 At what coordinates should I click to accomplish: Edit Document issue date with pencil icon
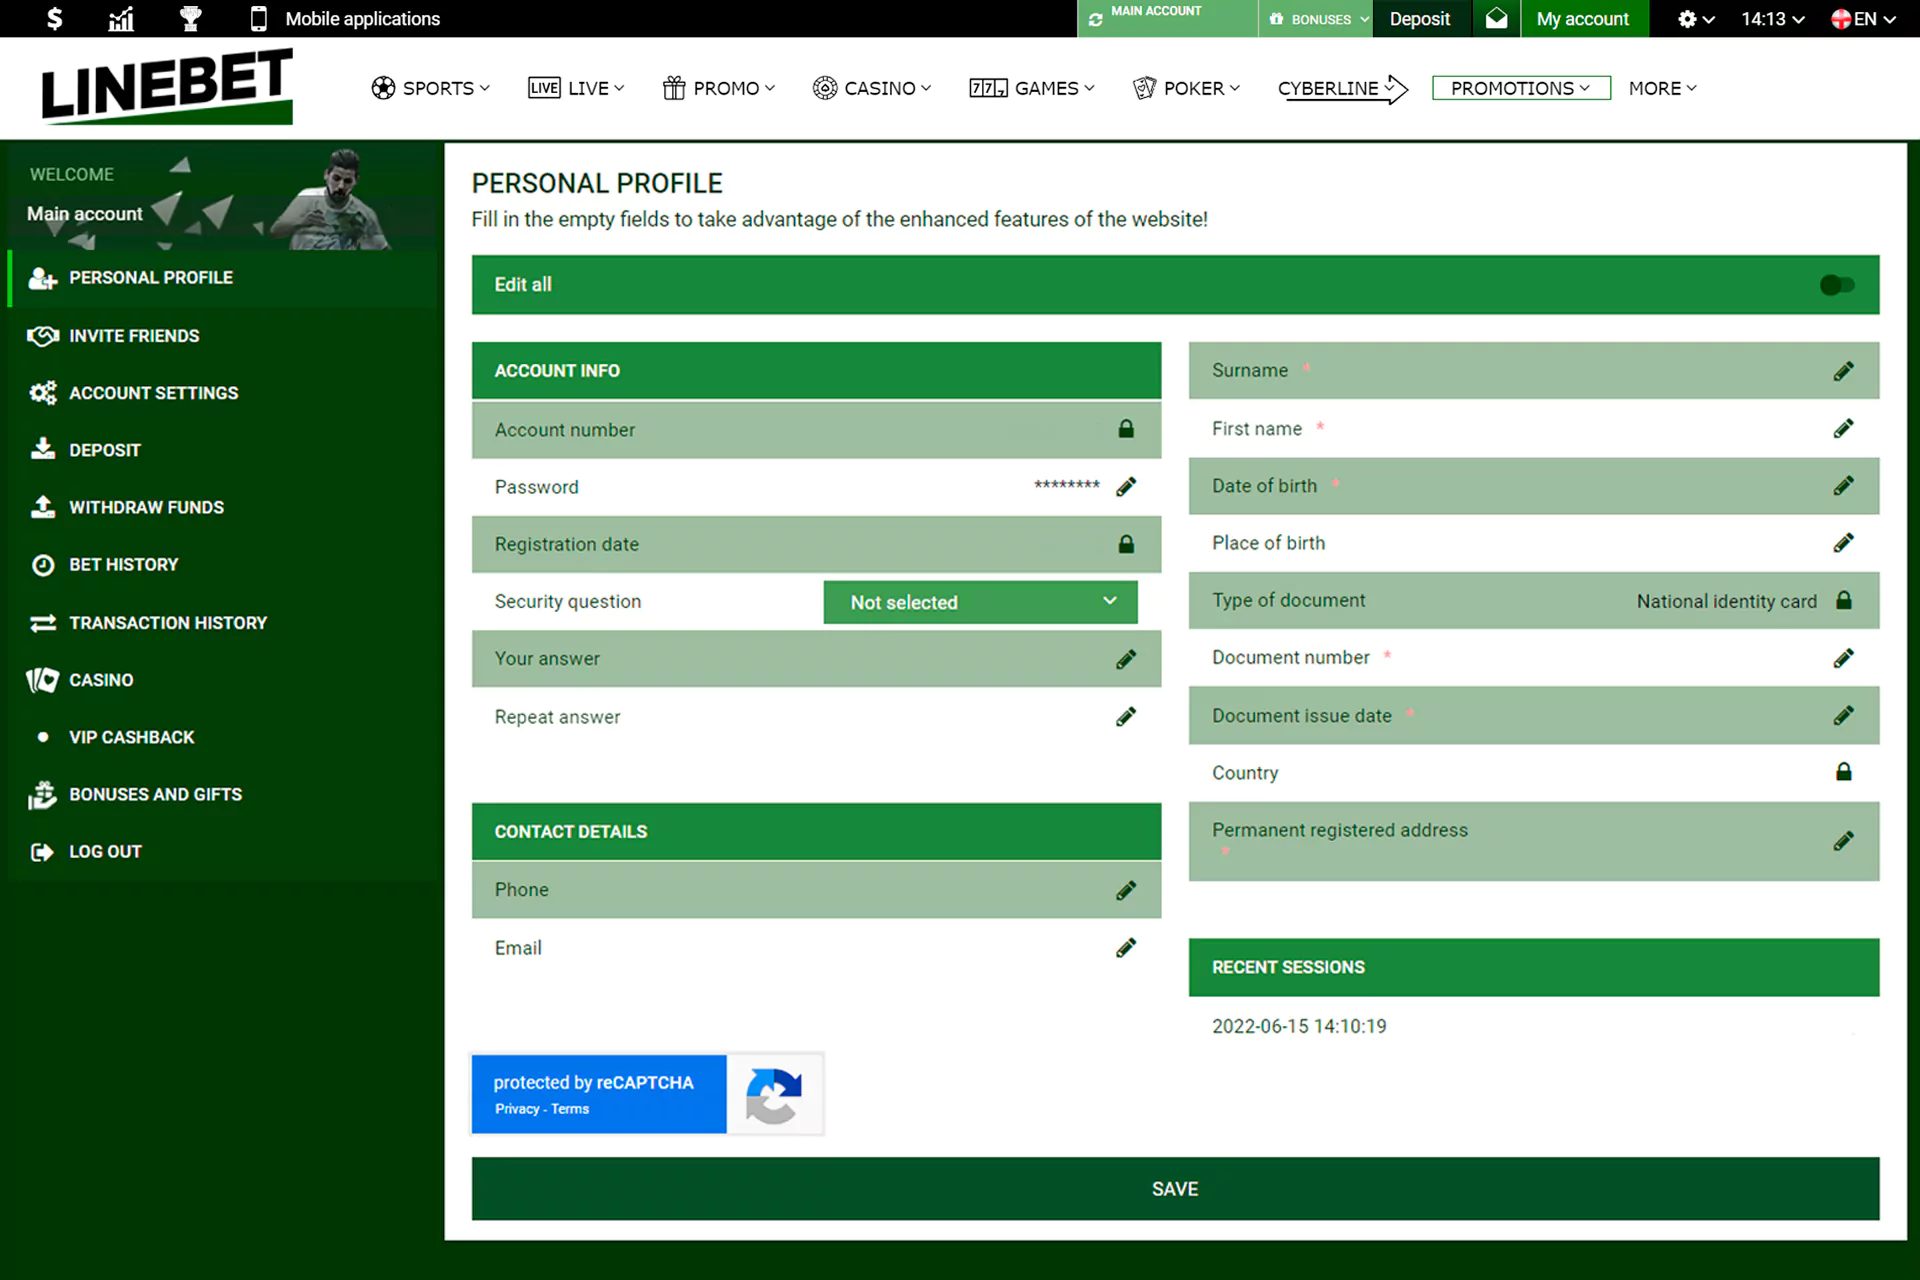[x=1843, y=716]
